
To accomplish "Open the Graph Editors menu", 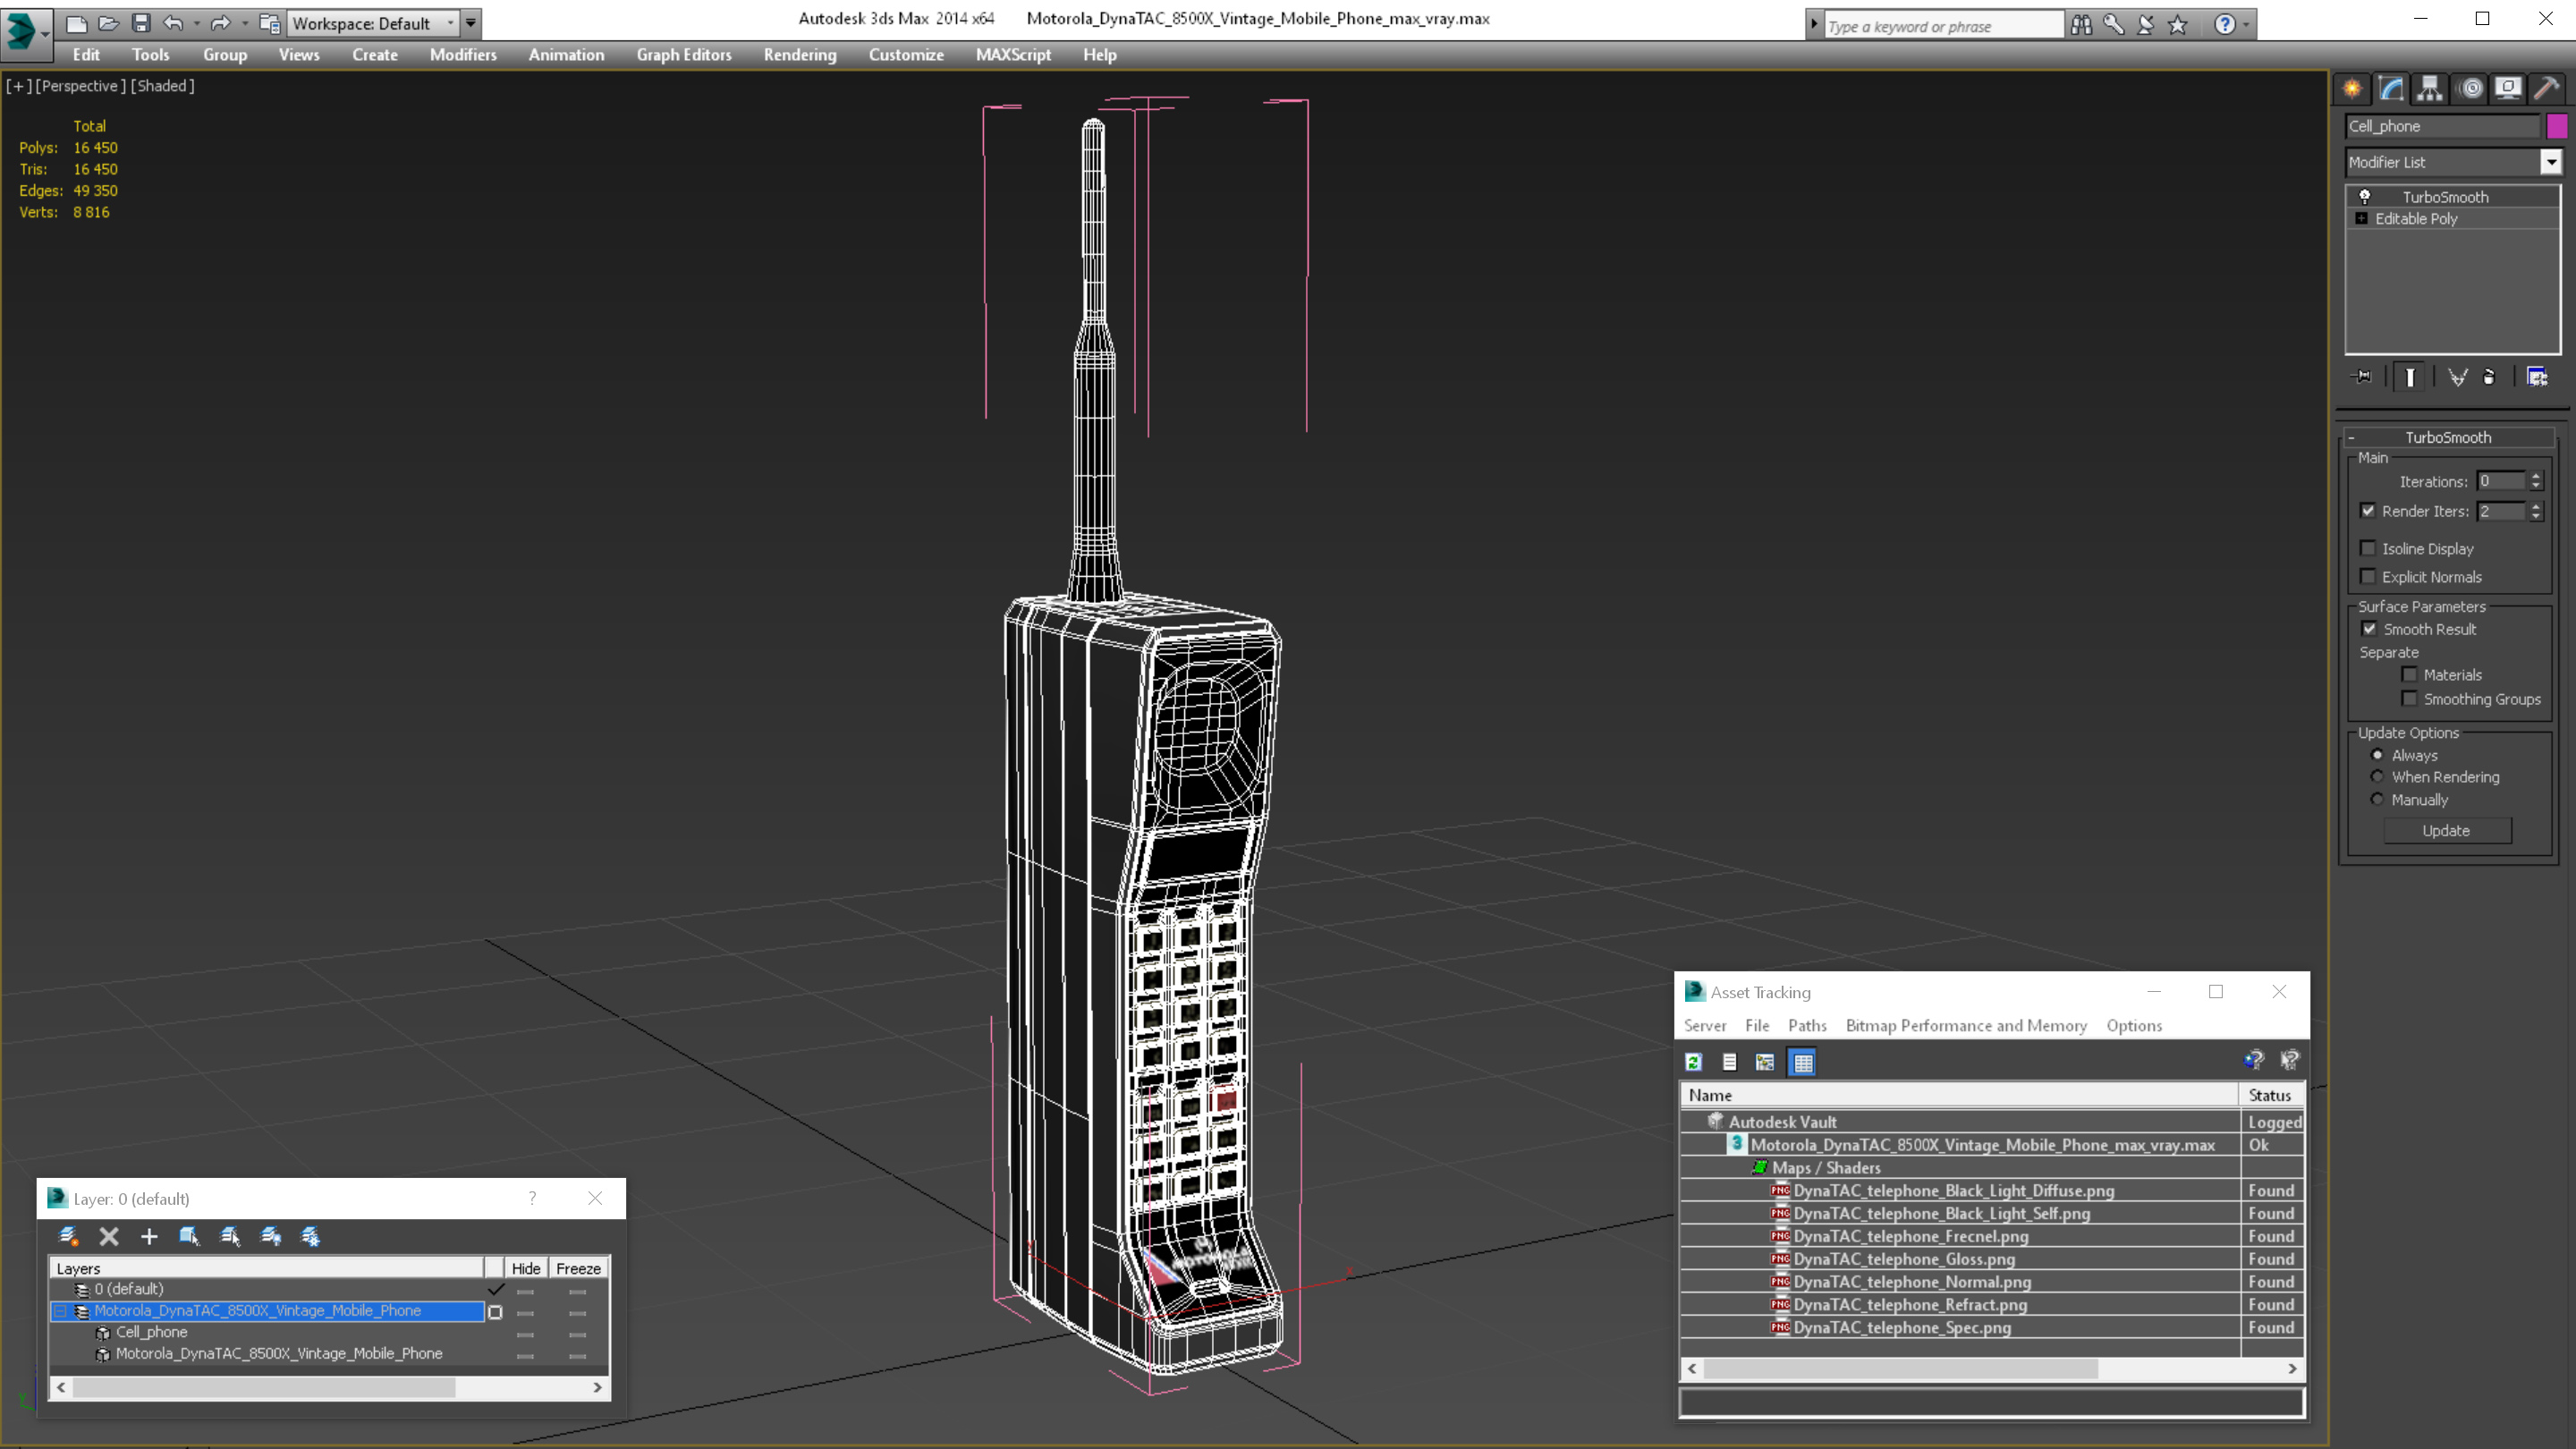I will 684,55.
